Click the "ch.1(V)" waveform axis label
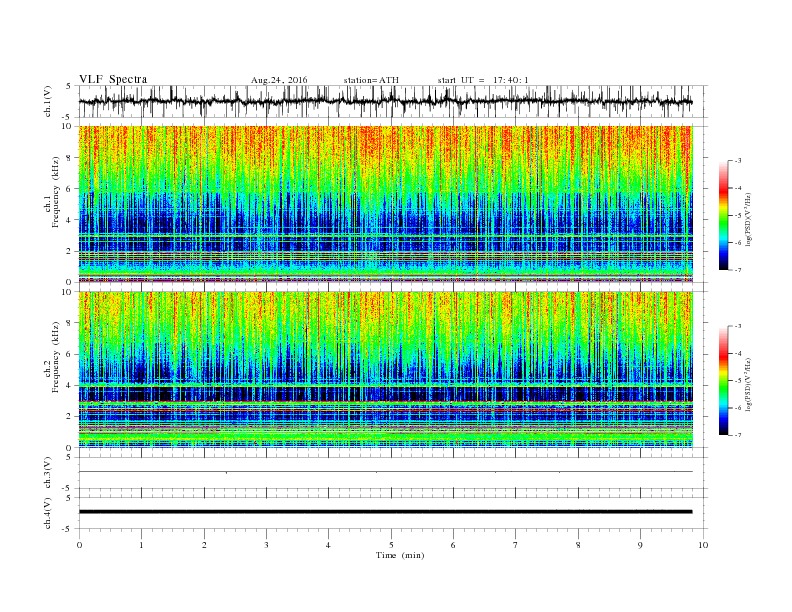 (48, 101)
